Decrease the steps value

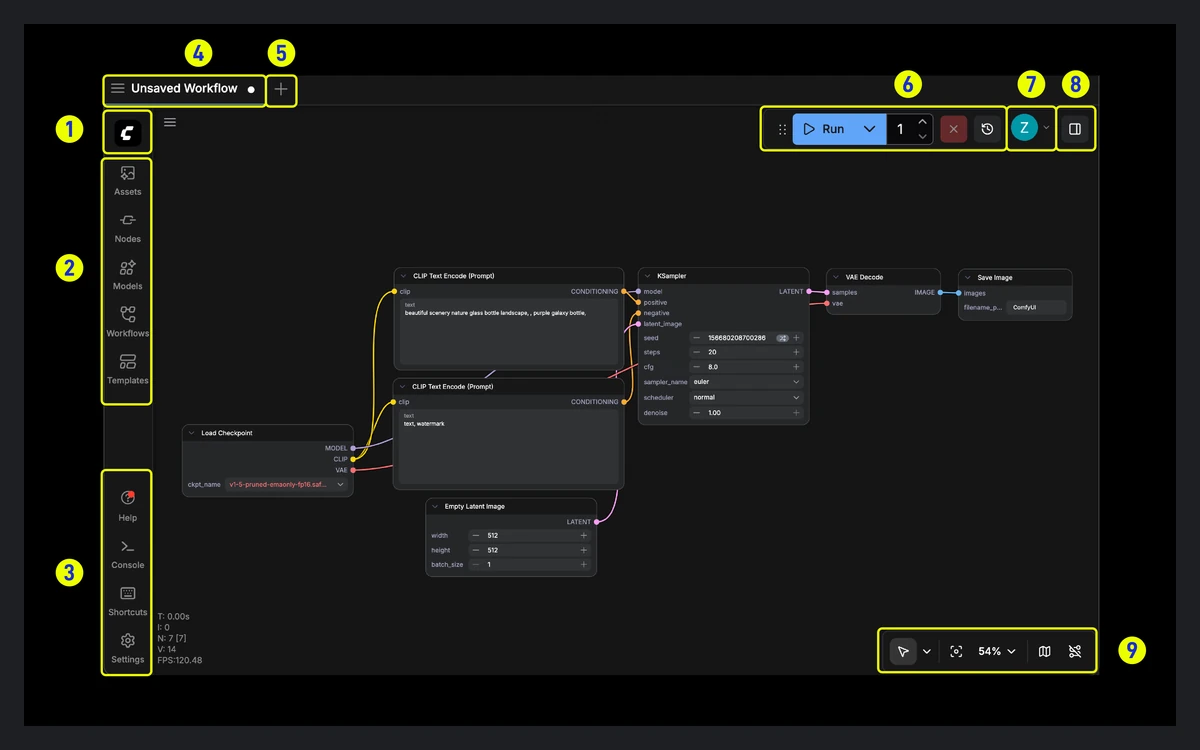tap(697, 352)
